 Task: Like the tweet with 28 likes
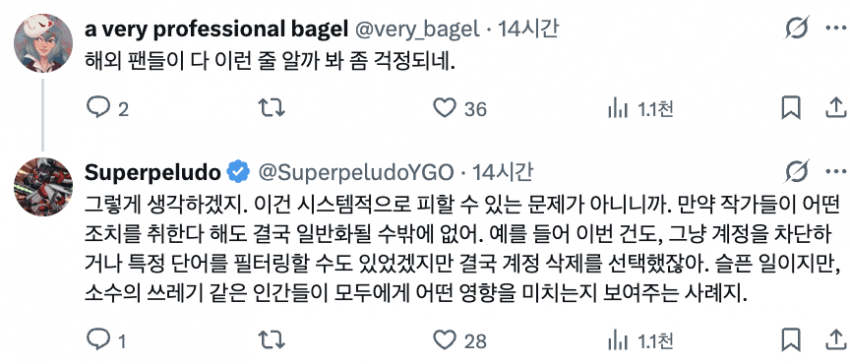point(445,340)
